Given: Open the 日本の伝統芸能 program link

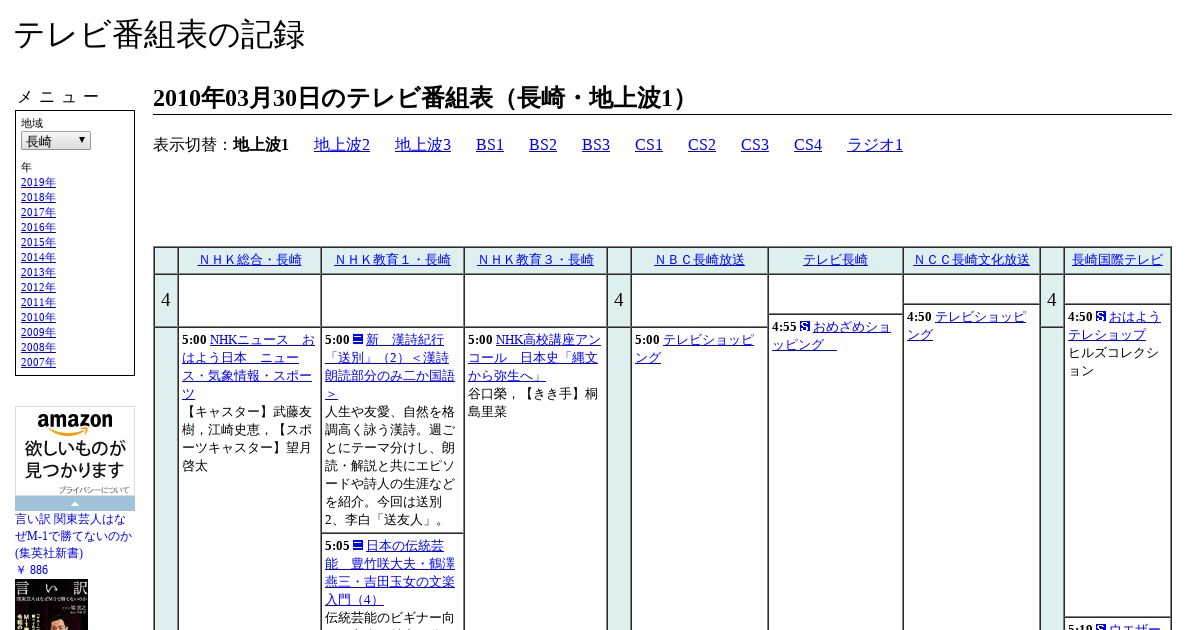Looking at the screenshot, I should 390,573.
